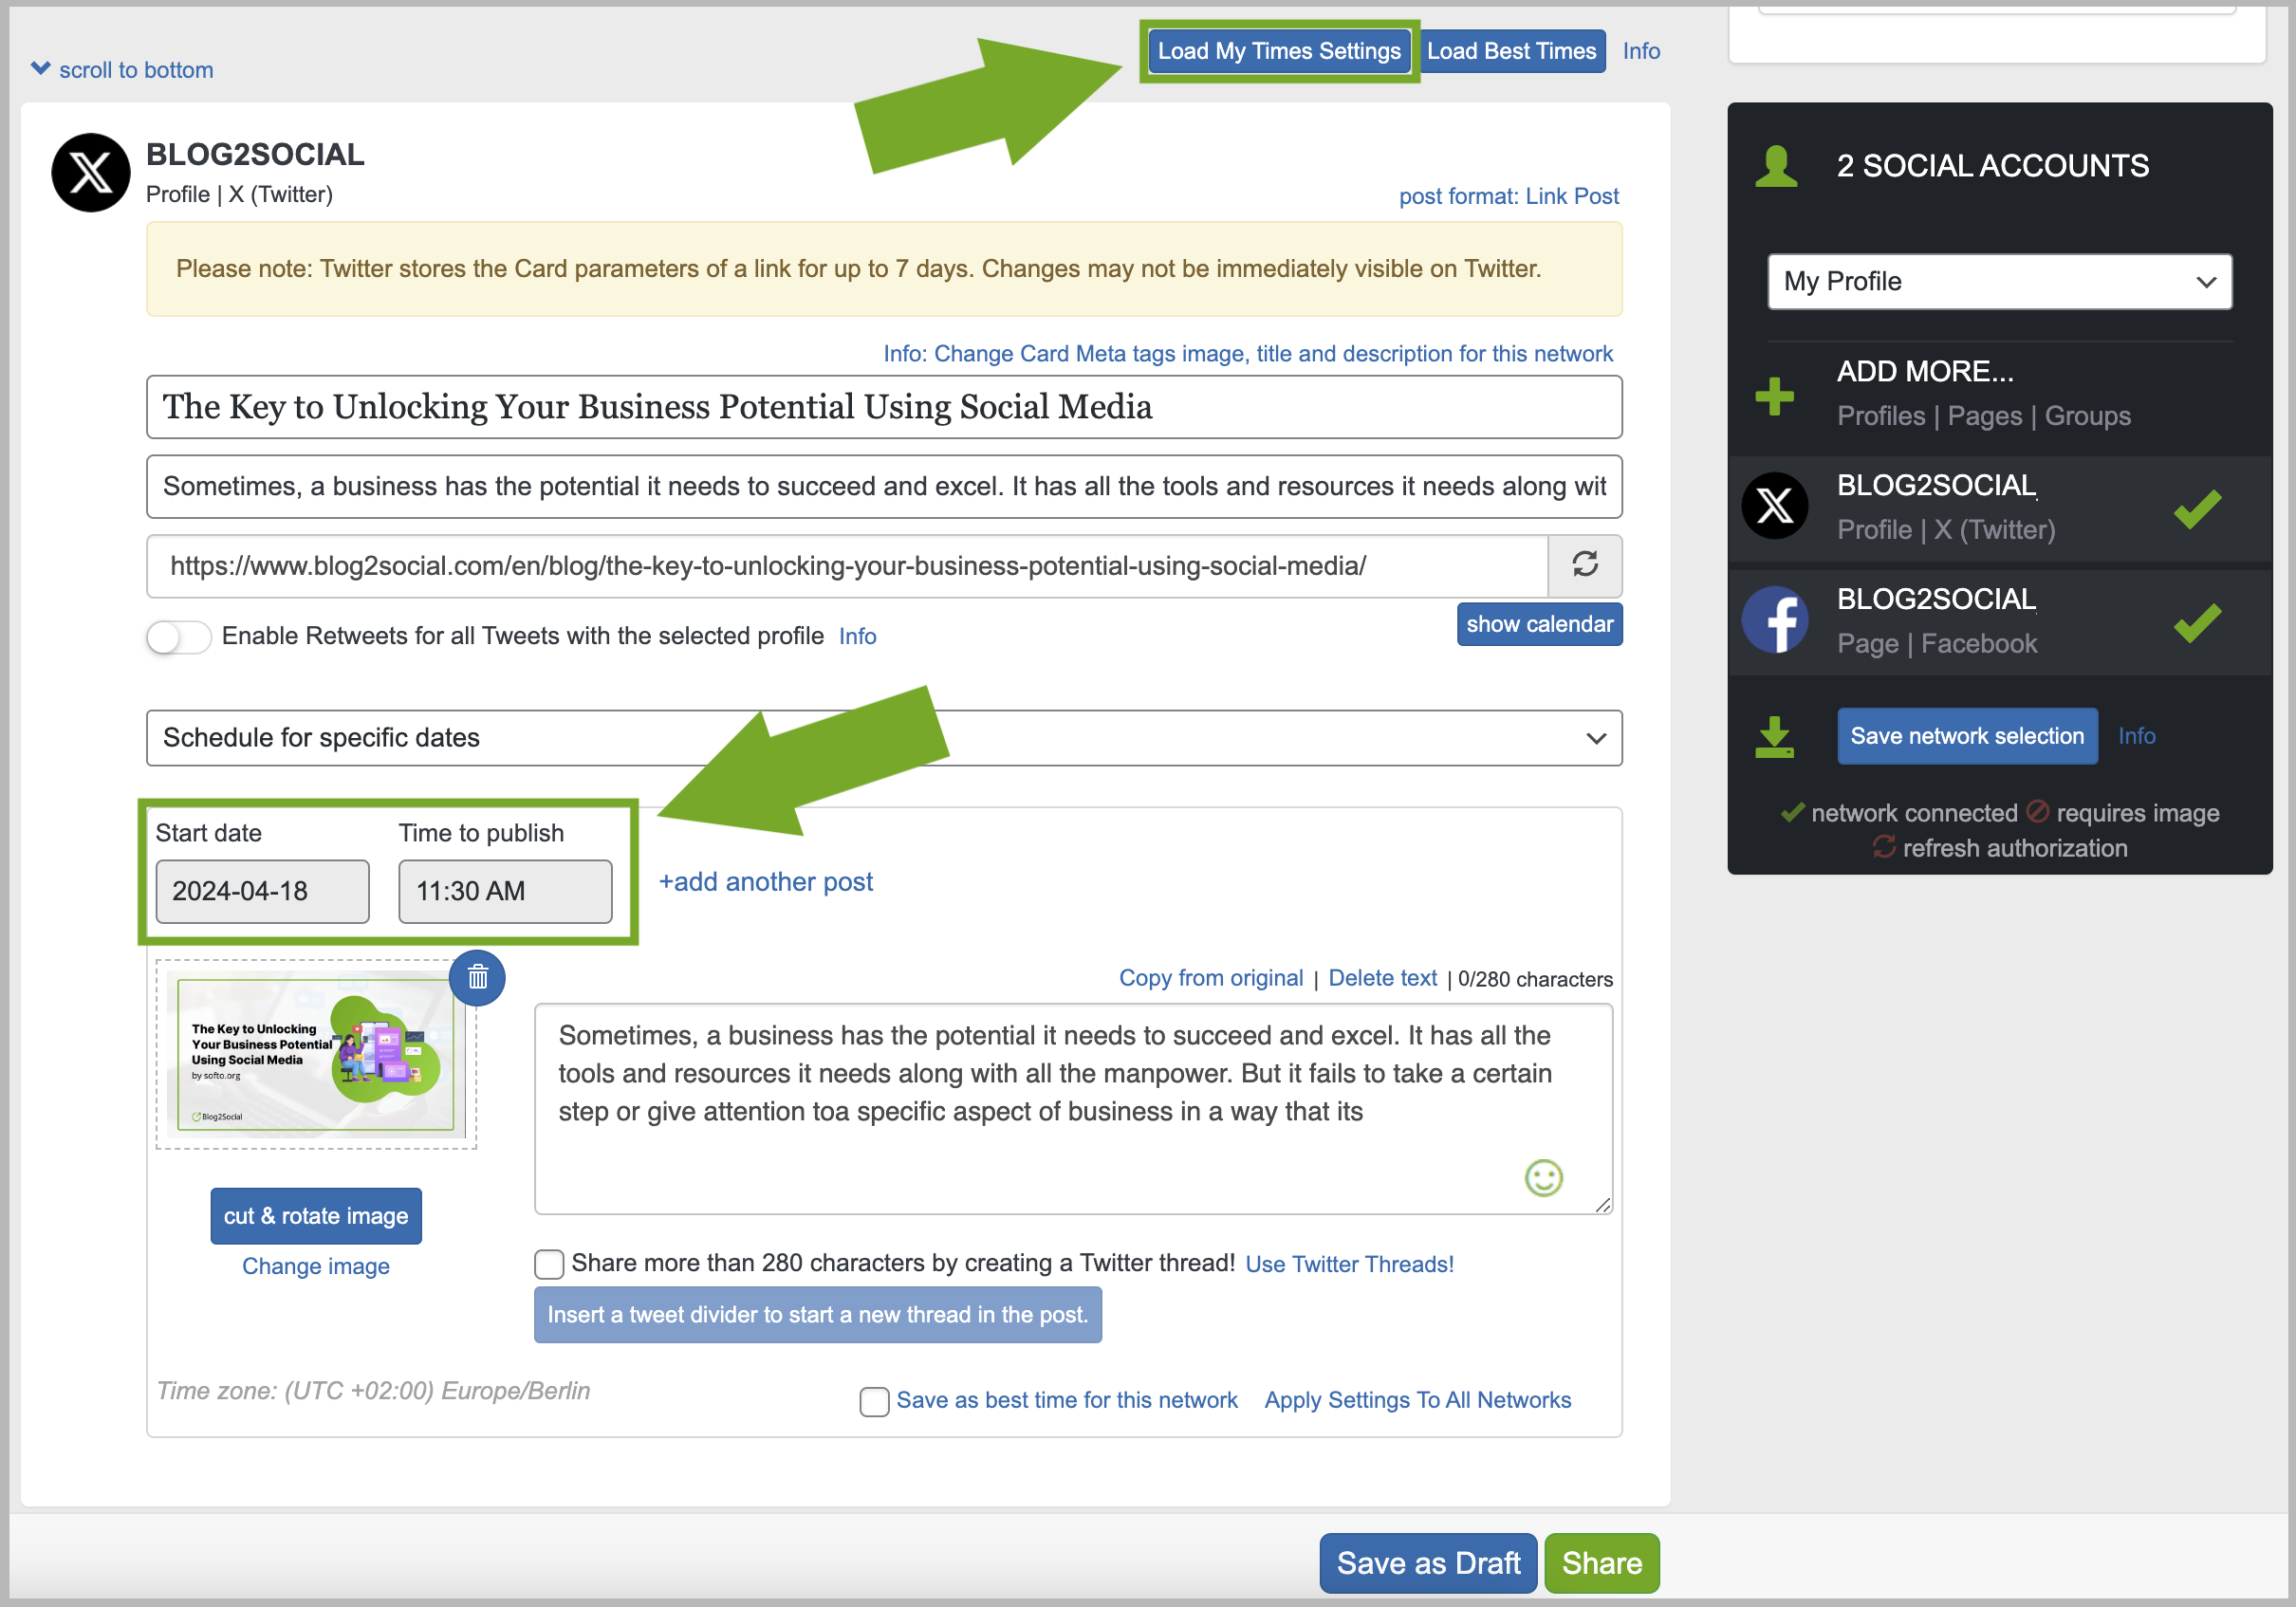
Task: Open the My Profile dropdown
Action: pos(1999,281)
